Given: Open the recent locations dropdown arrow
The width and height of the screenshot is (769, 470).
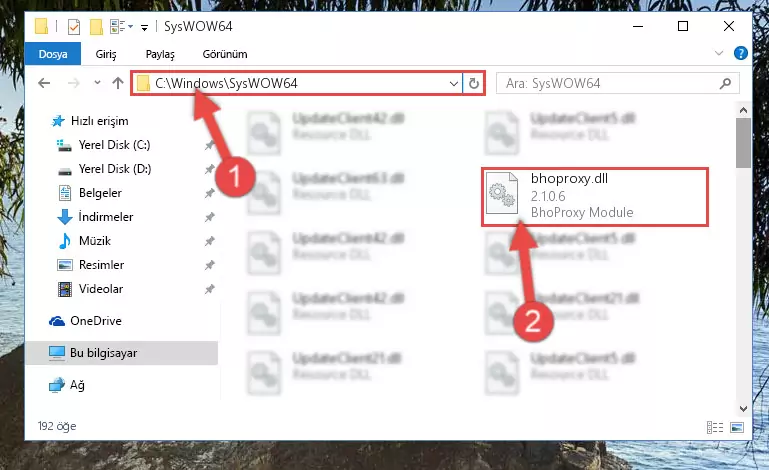Looking at the screenshot, I should pos(98,83).
